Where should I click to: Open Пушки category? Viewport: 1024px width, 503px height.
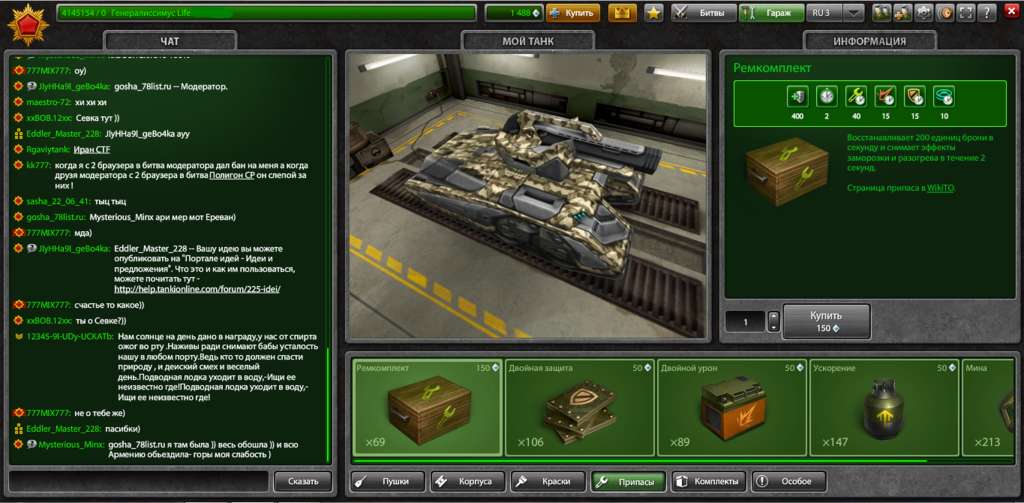click(x=388, y=482)
